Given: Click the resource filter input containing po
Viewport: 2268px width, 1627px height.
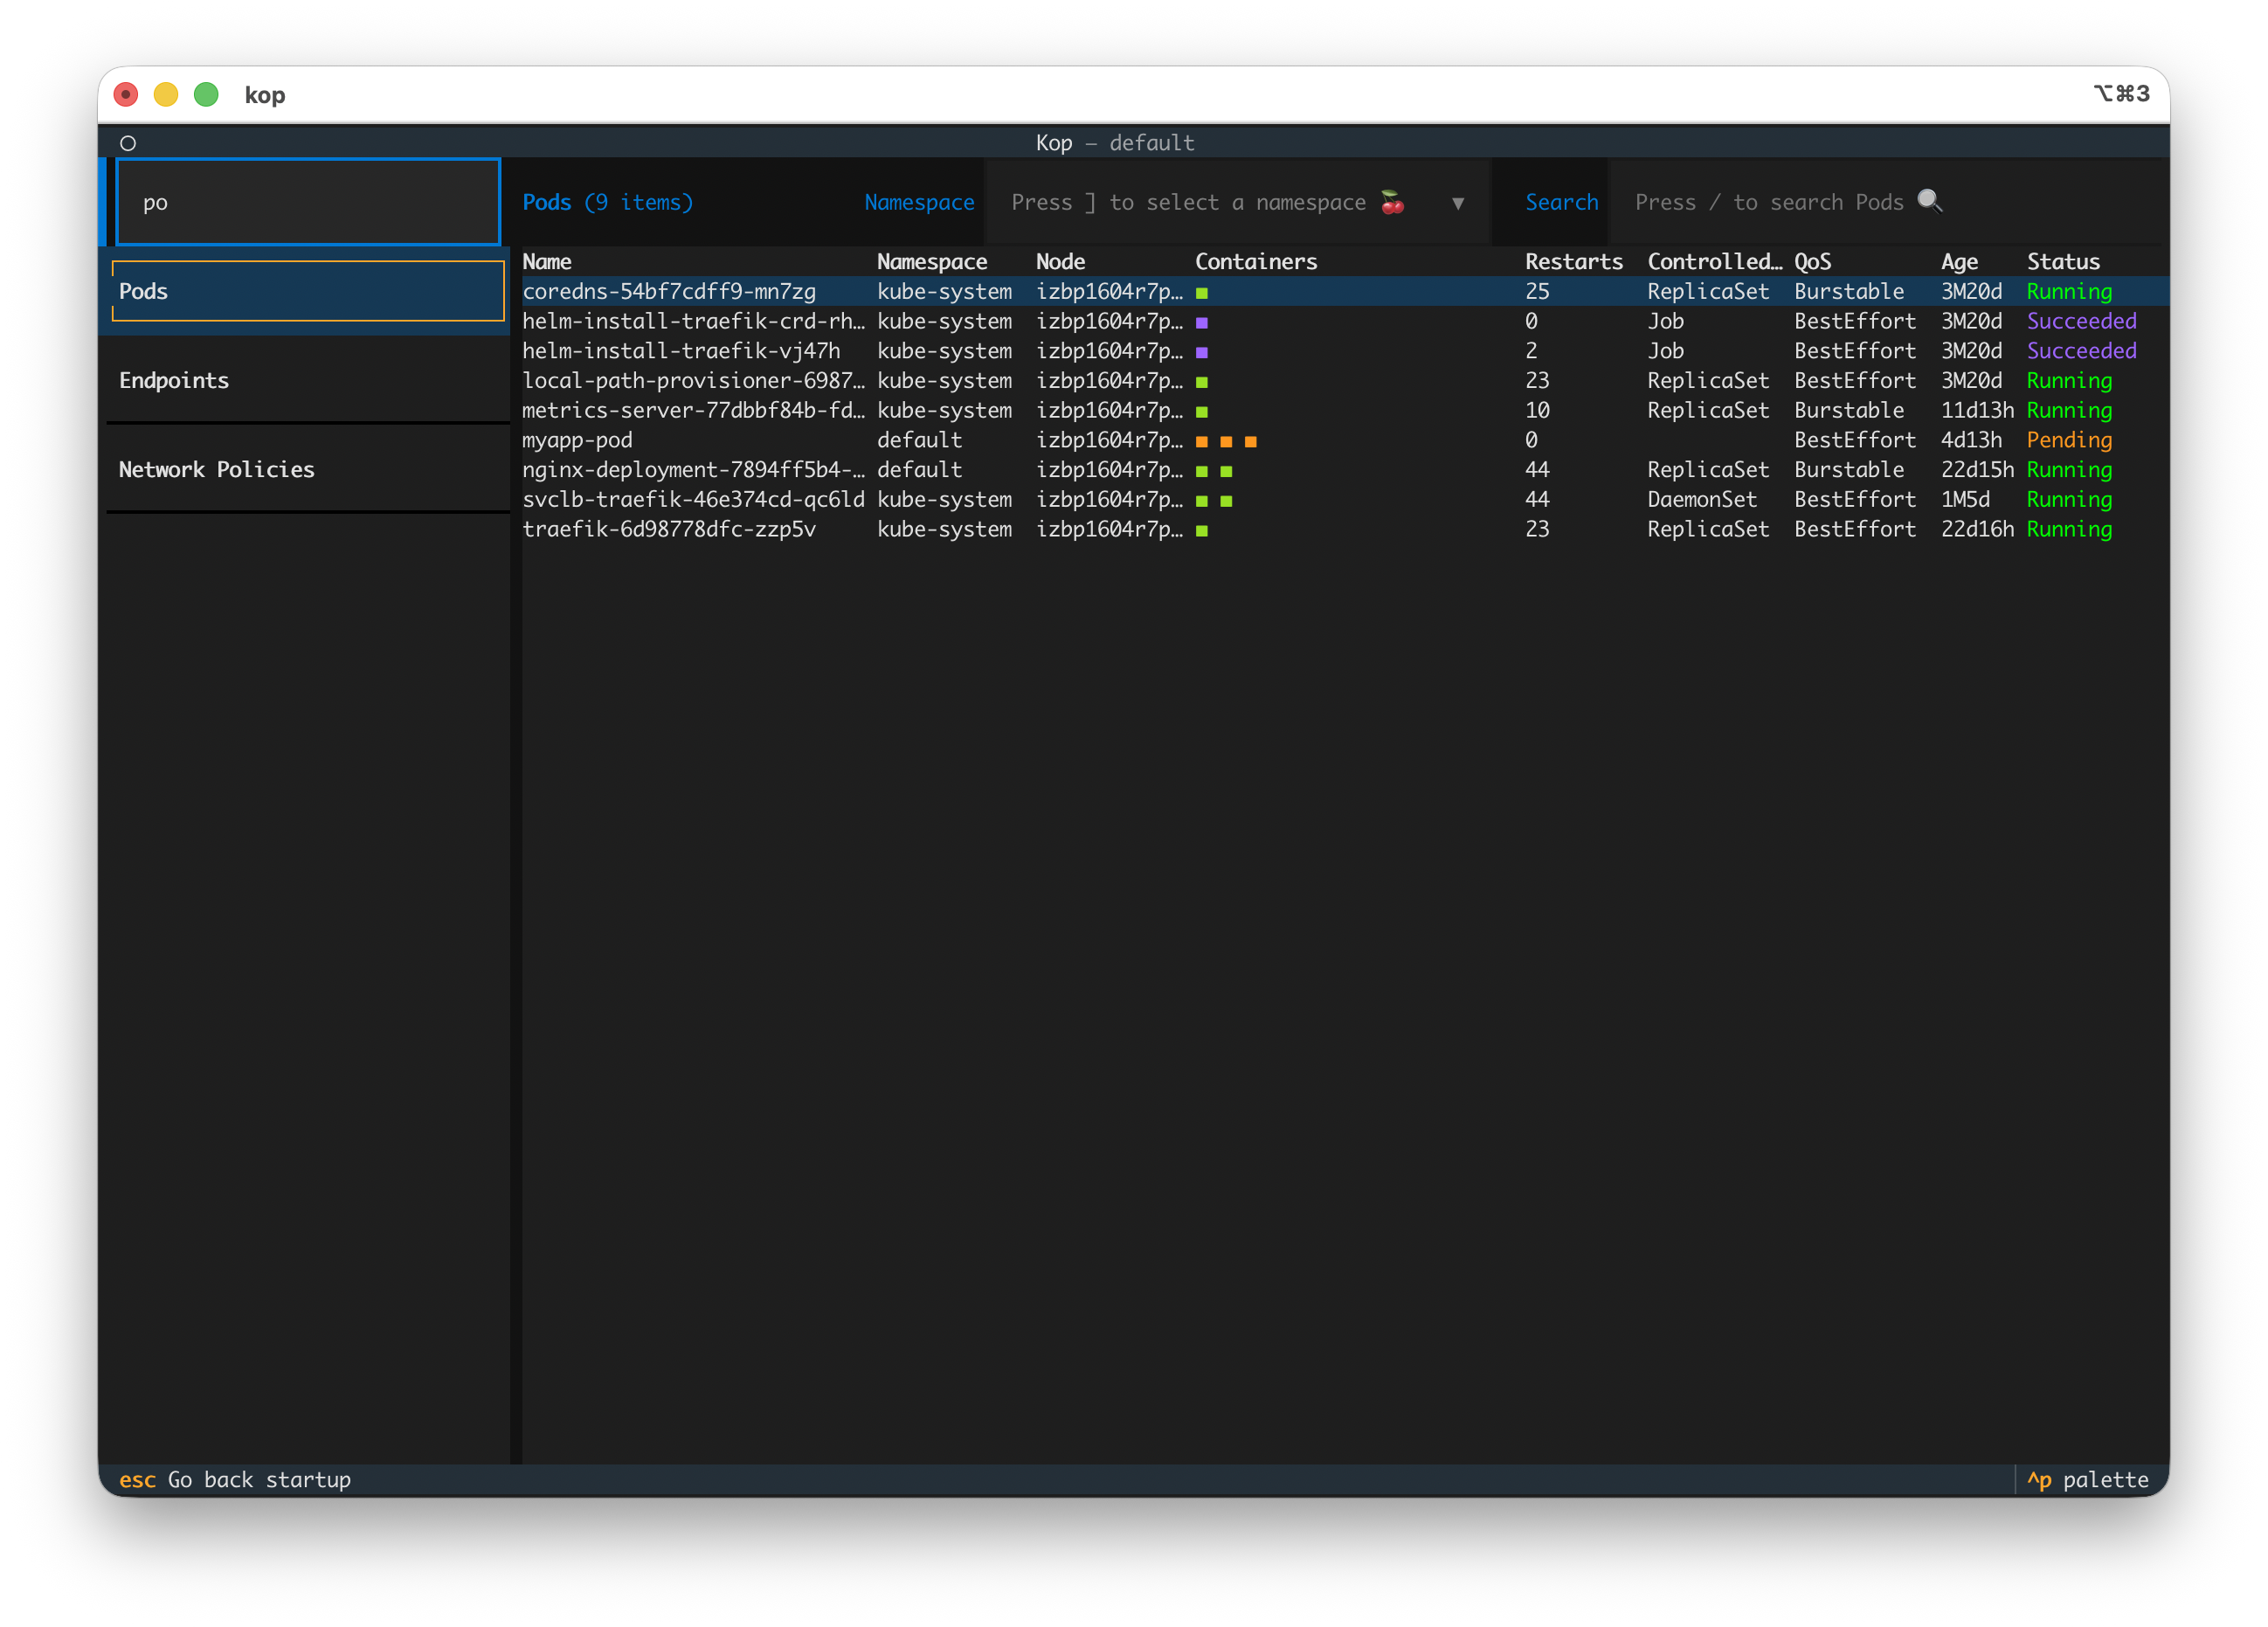Looking at the screenshot, I should pyautogui.click(x=308, y=202).
